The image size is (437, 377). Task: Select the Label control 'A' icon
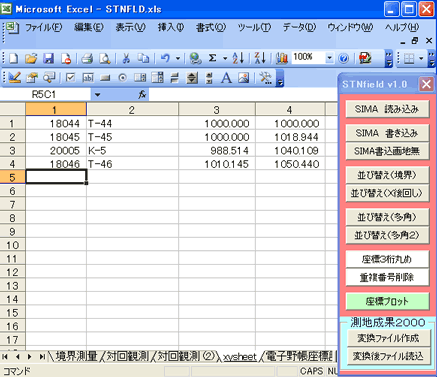[226, 78]
